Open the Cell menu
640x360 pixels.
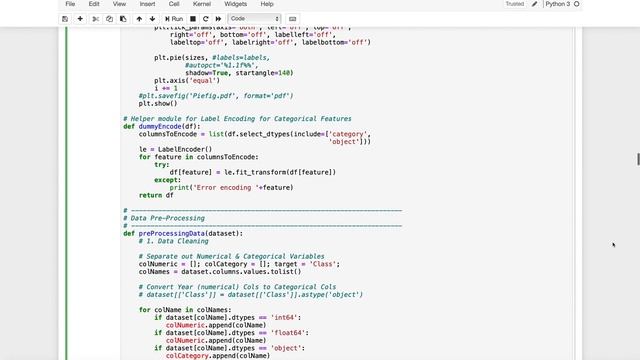click(x=174, y=4)
